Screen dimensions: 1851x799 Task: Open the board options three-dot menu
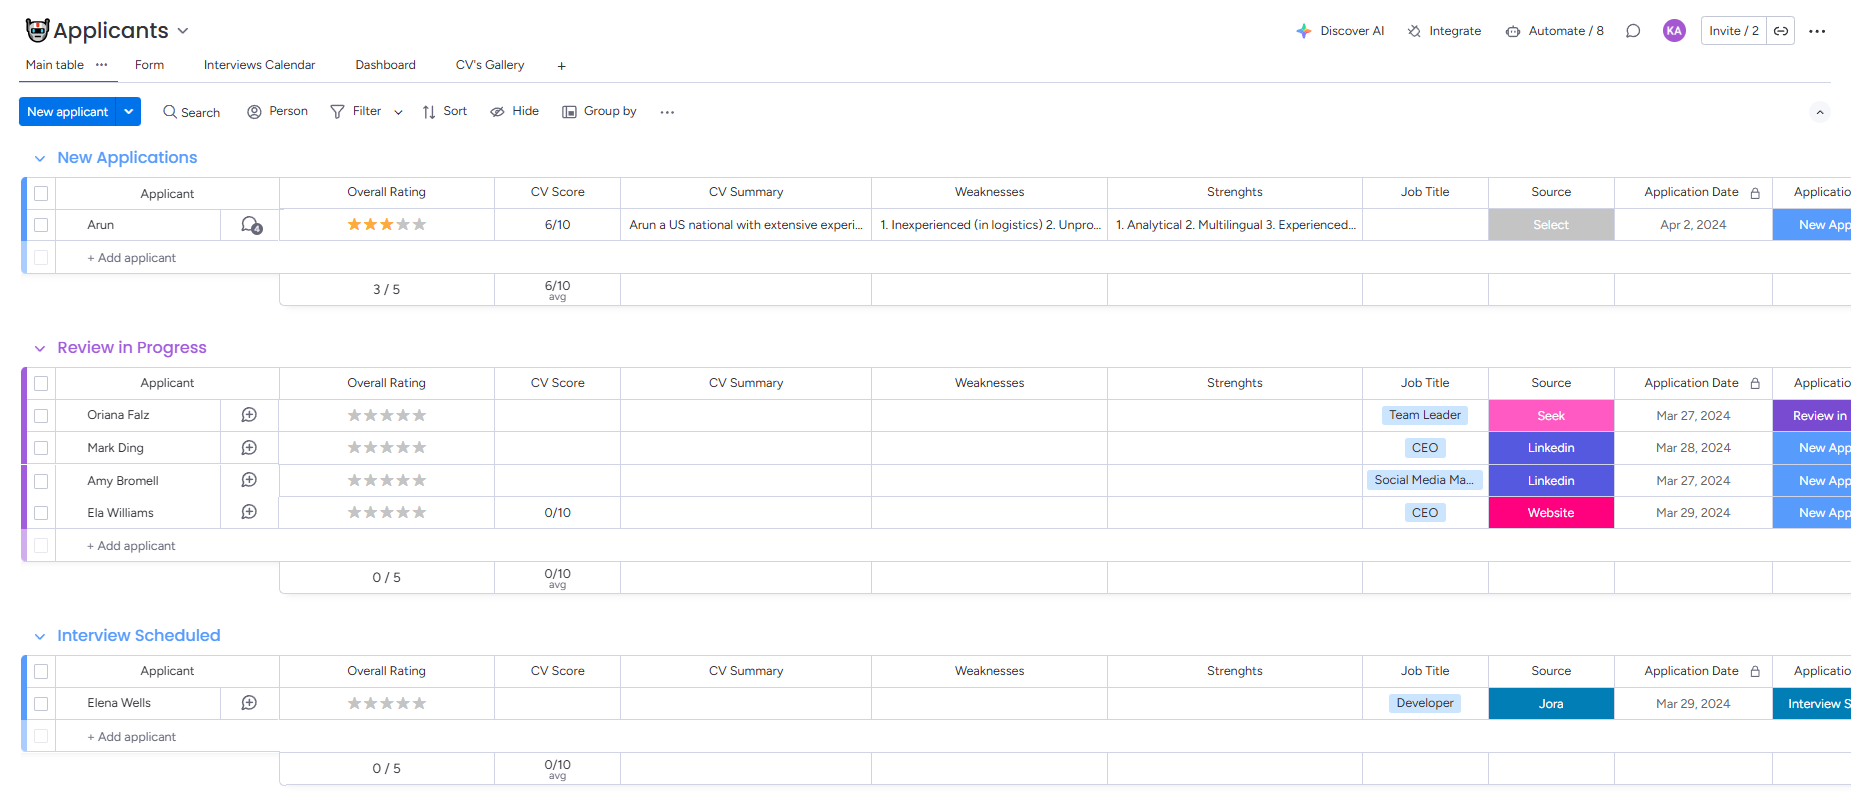(x=1817, y=31)
